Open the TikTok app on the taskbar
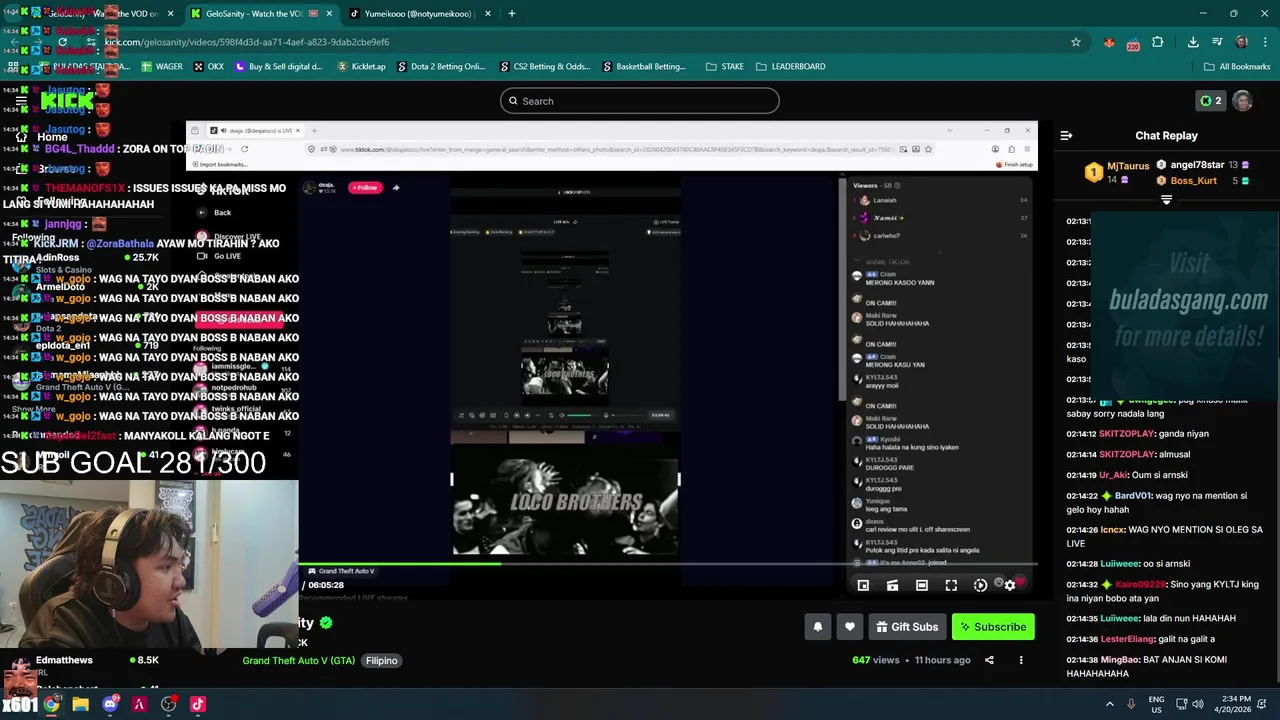Screen dimensions: 1280x720 coord(198,704)
